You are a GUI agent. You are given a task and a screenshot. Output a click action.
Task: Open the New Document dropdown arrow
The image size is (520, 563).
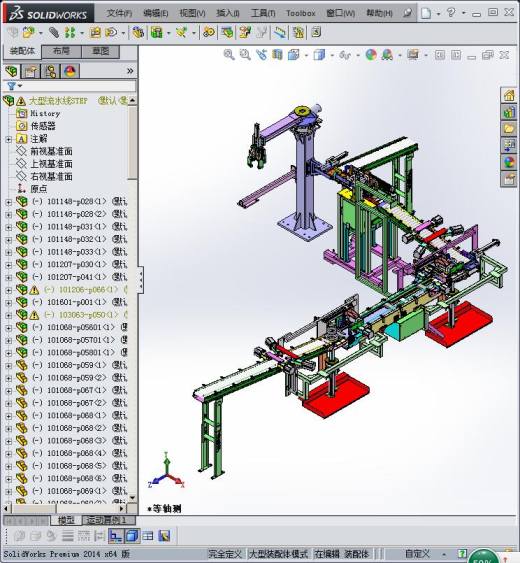tap(438, 14)
